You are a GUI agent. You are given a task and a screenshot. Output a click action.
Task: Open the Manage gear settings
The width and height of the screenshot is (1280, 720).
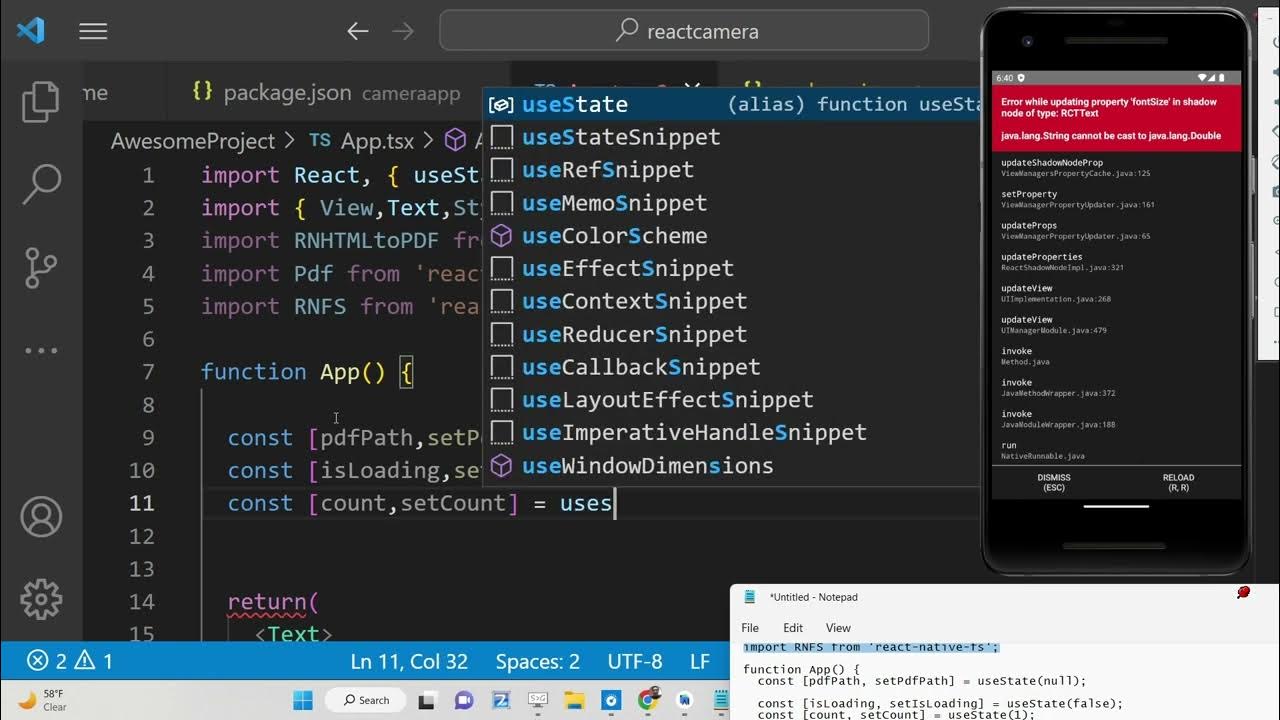tap(41, 599)
